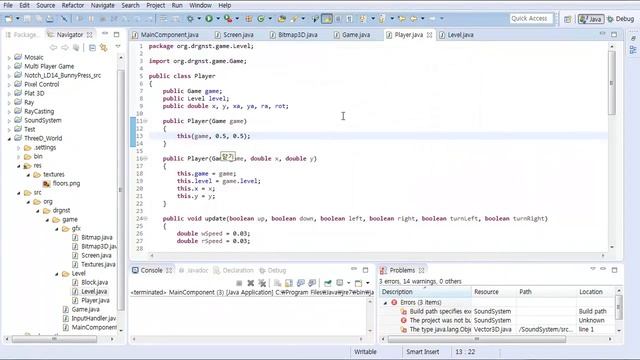Close the Player.java editor tab
The height and width of the screenshot is (360, 640).
(x=429, y=35)
